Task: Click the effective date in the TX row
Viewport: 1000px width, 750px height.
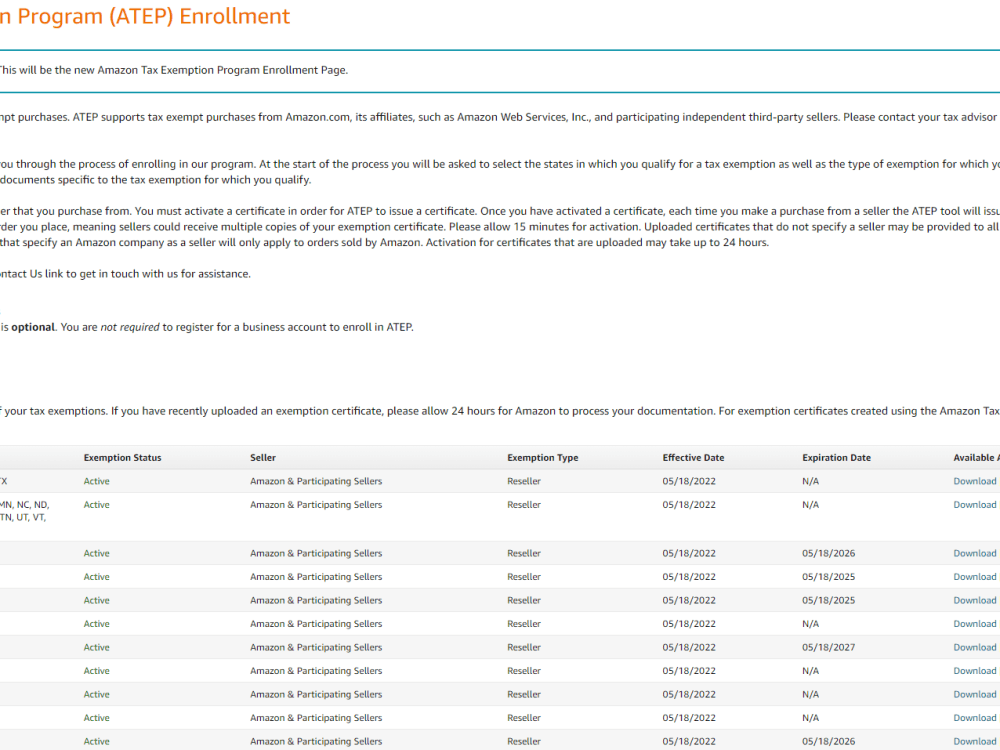Action: [689, 481]
